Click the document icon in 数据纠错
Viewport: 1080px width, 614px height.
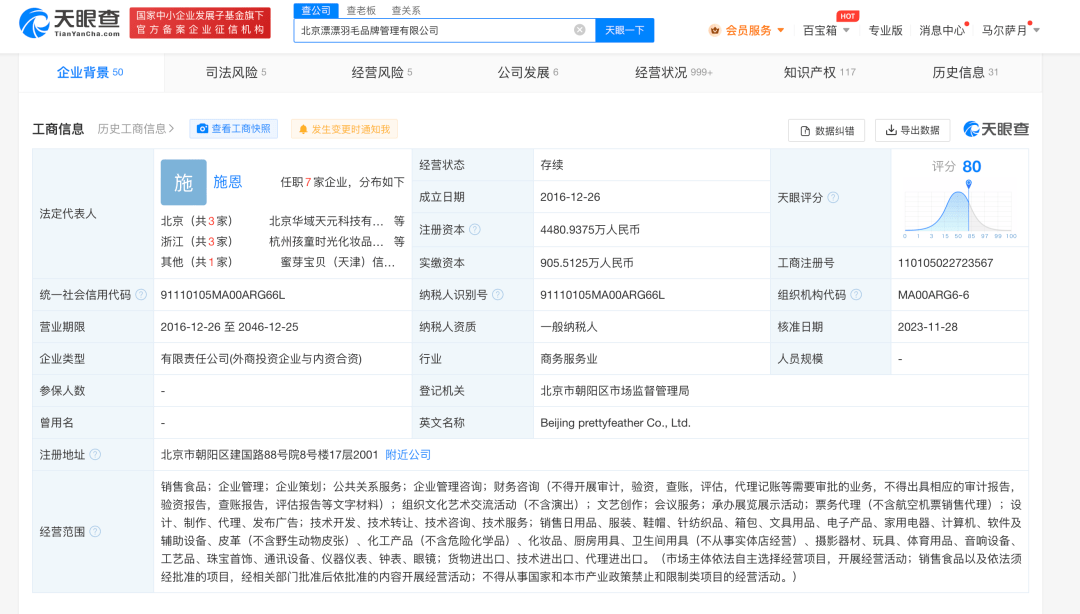click(804, 131)
